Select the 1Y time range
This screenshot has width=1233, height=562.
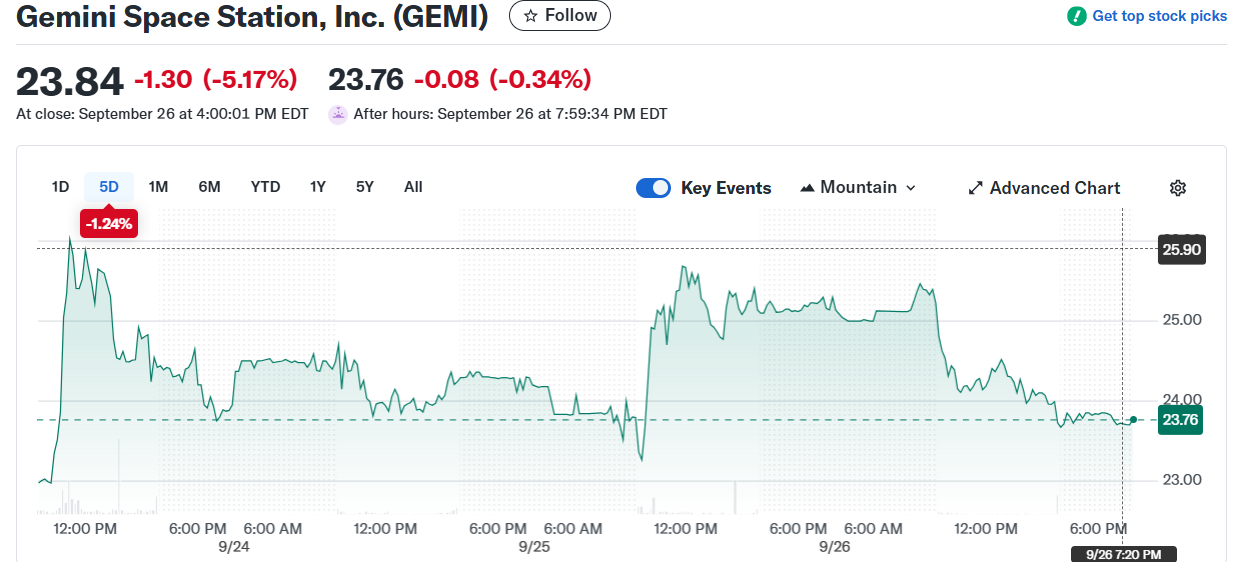coord(318,187)
